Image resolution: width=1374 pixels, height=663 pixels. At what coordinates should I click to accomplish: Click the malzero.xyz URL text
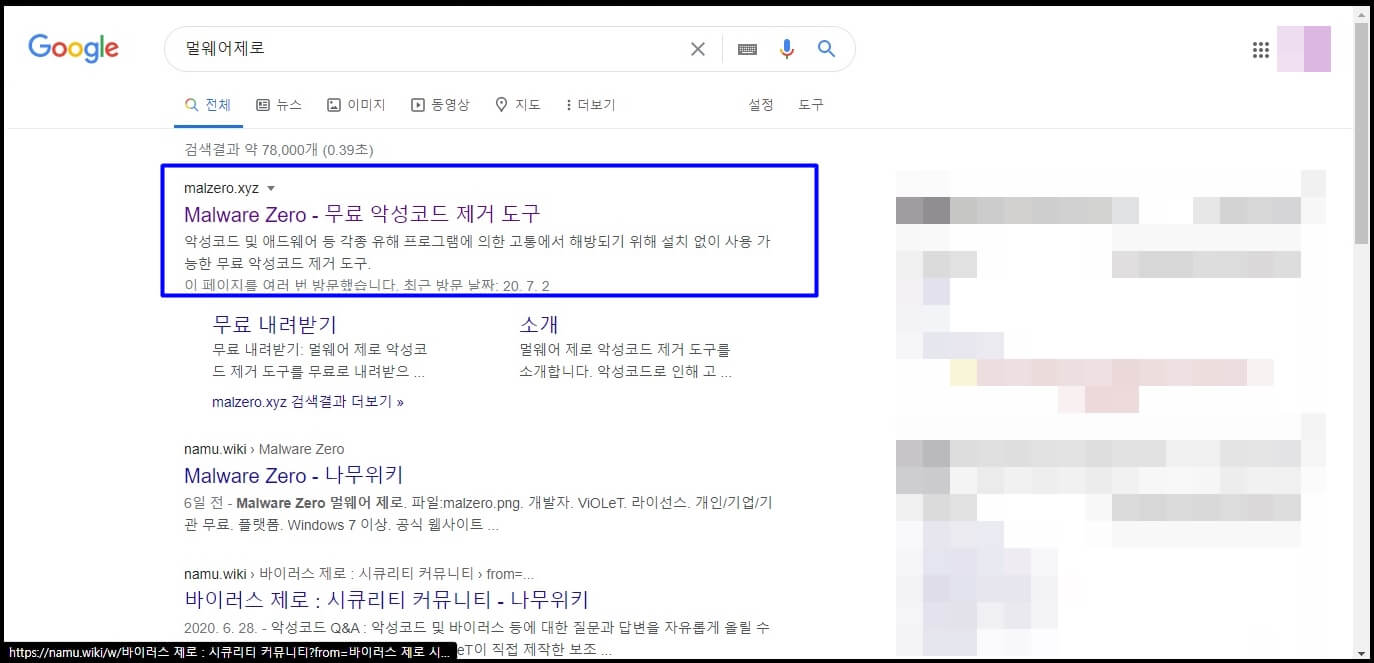(221, 188)
